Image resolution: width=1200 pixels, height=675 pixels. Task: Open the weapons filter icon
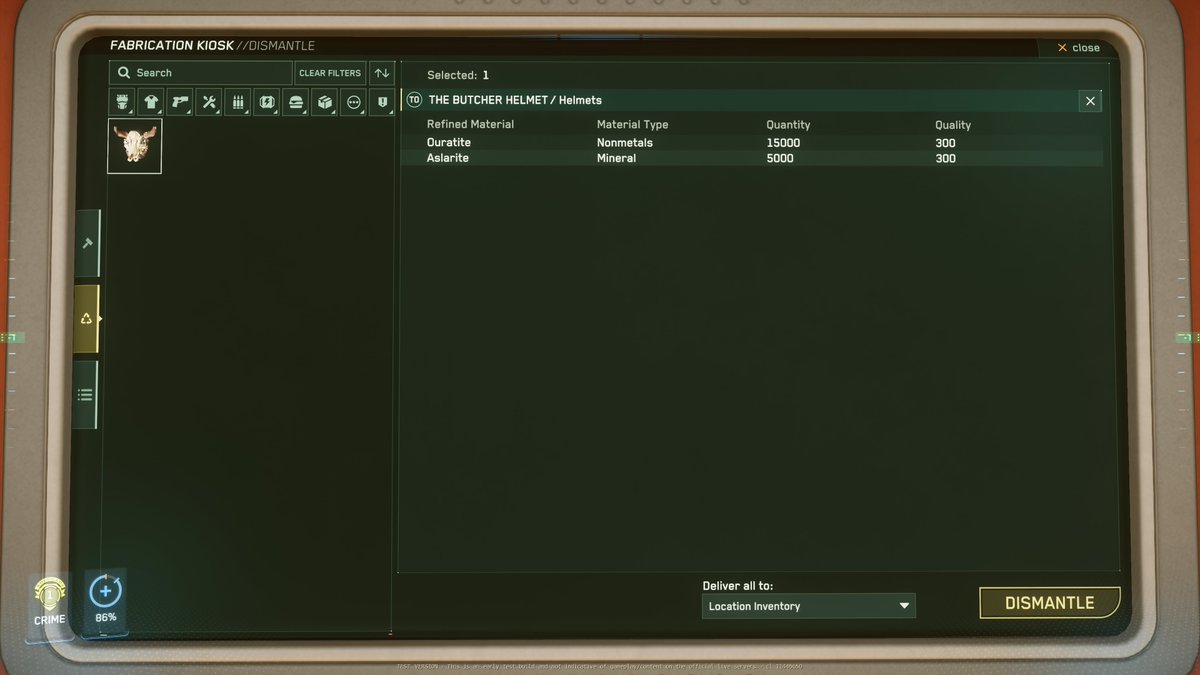coord(179,101)
